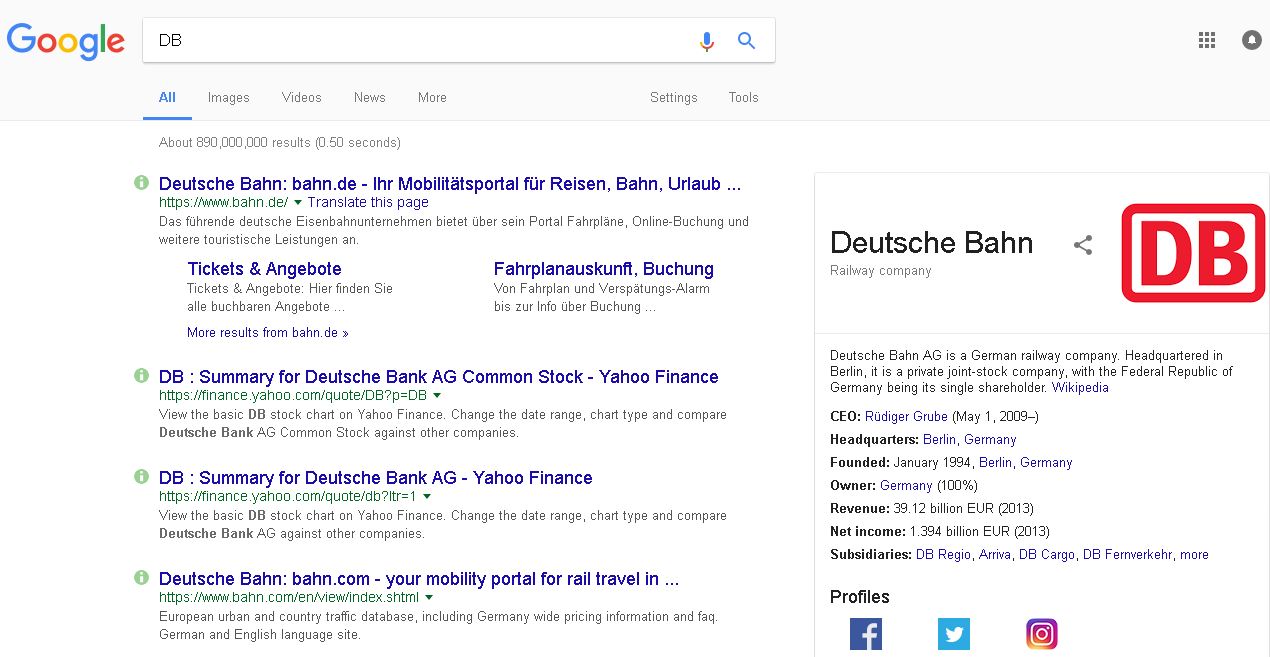Click the green info icon beside the Common Stock result

point(142,376)
